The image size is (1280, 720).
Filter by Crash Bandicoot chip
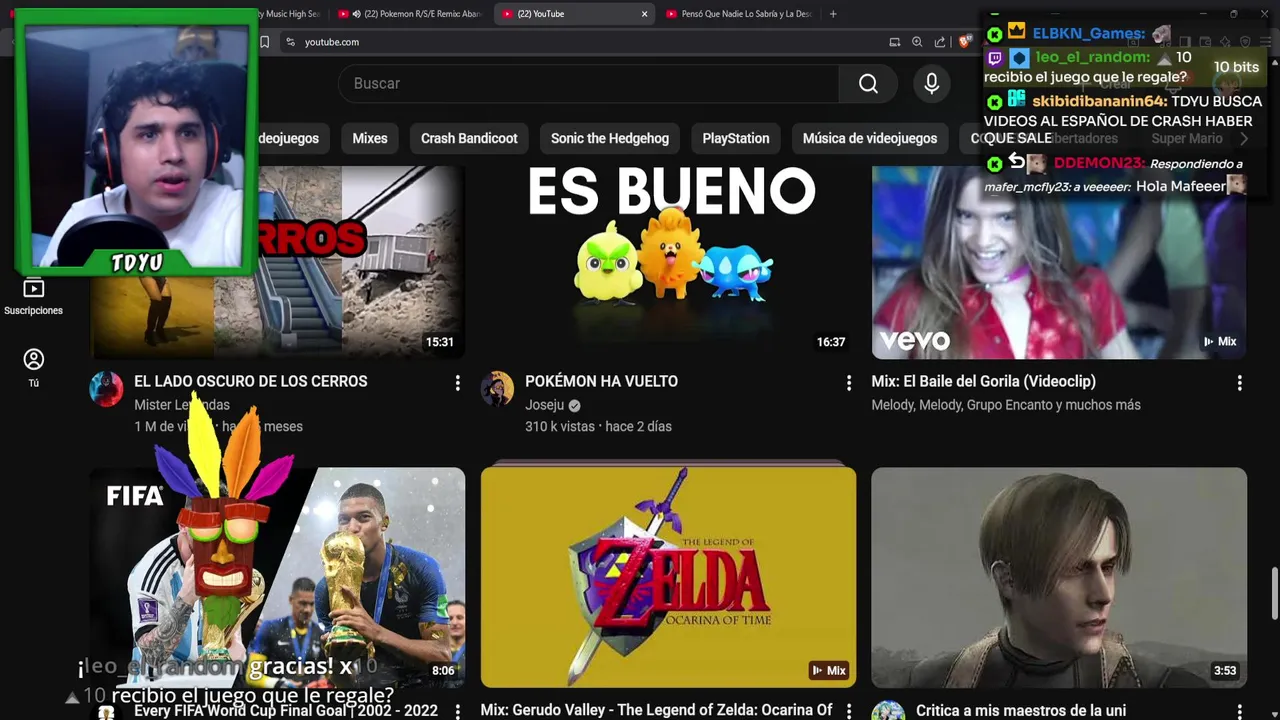(x=469, y=138)
